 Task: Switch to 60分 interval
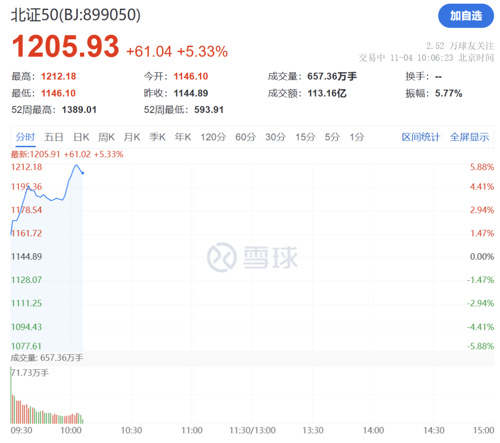coord(245,137)
